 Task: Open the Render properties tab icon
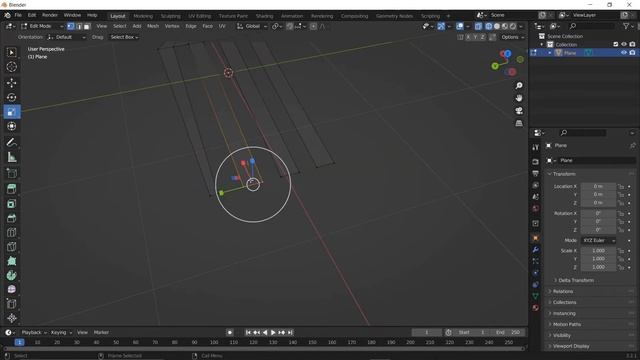(x=536, y=162)
